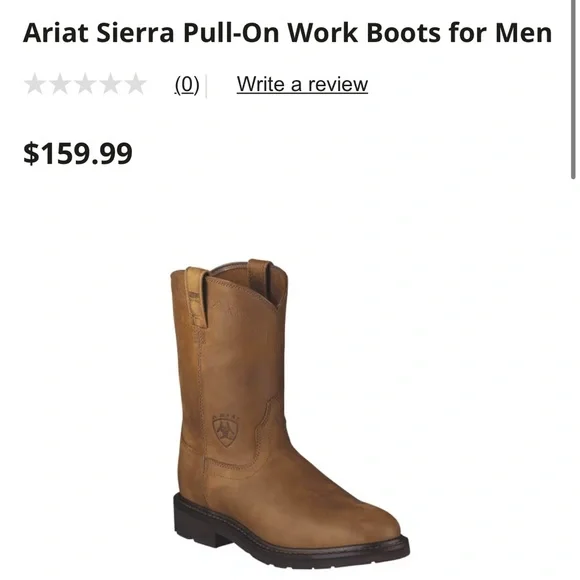Open the Ariat boot product image
The height and width of the screenshot is (580, 580).
coord(290,414)
